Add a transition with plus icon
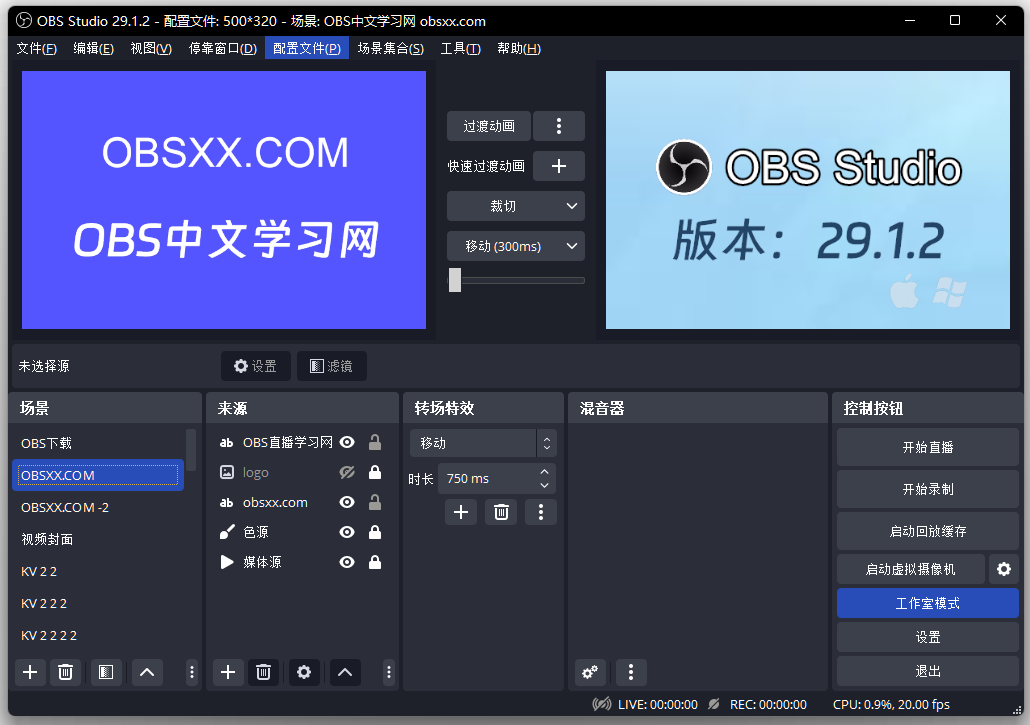Screen dimensions: 1030x725 (x=461, y=512)
